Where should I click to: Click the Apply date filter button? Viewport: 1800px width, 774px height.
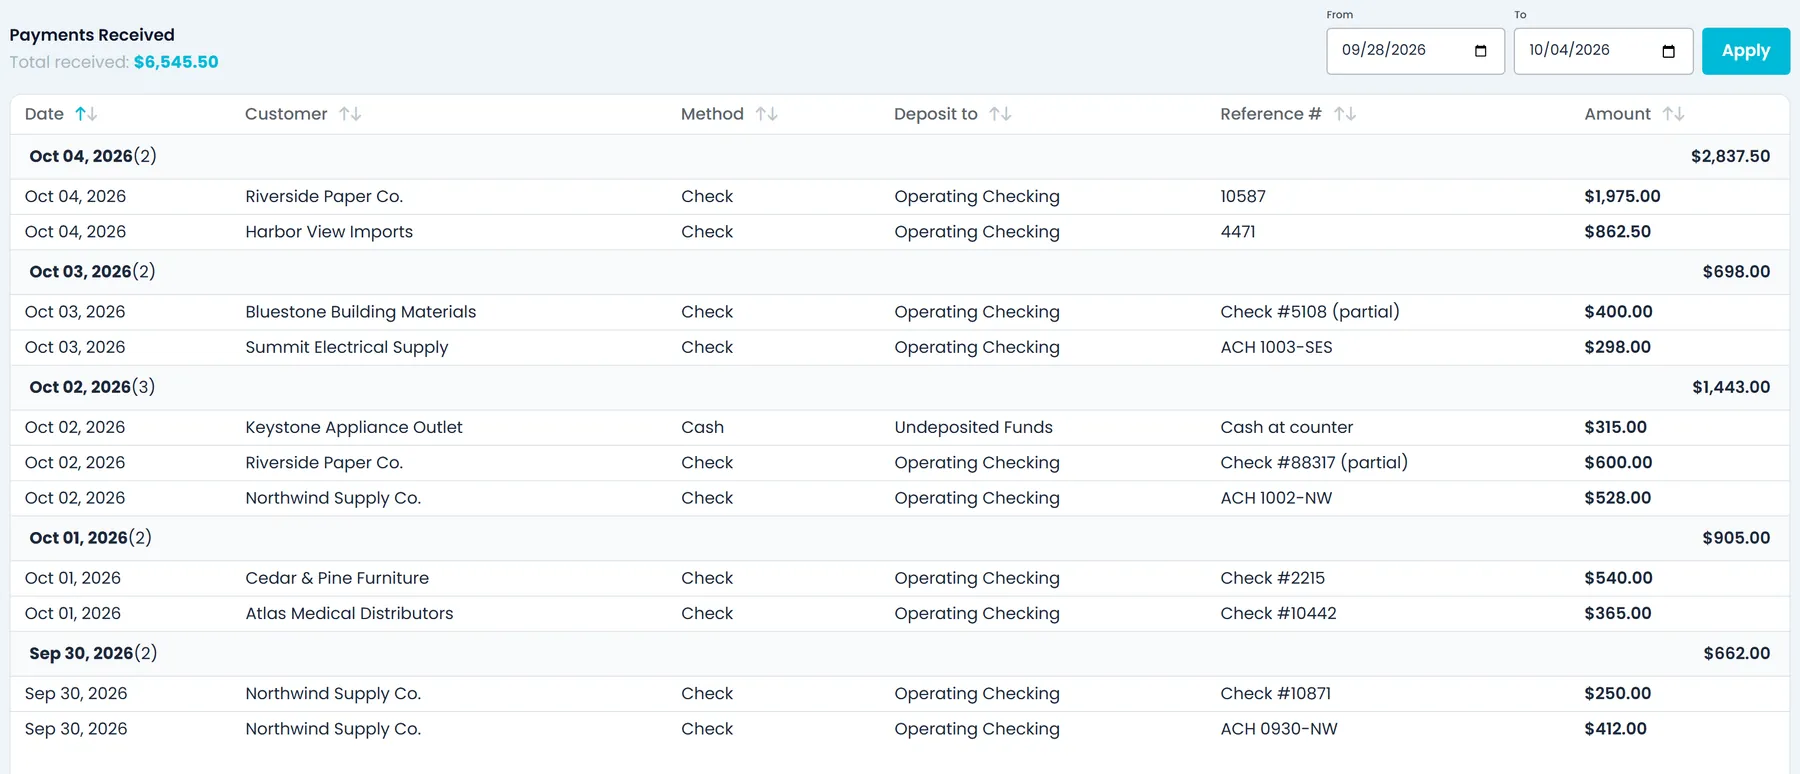coord(1746,51)
